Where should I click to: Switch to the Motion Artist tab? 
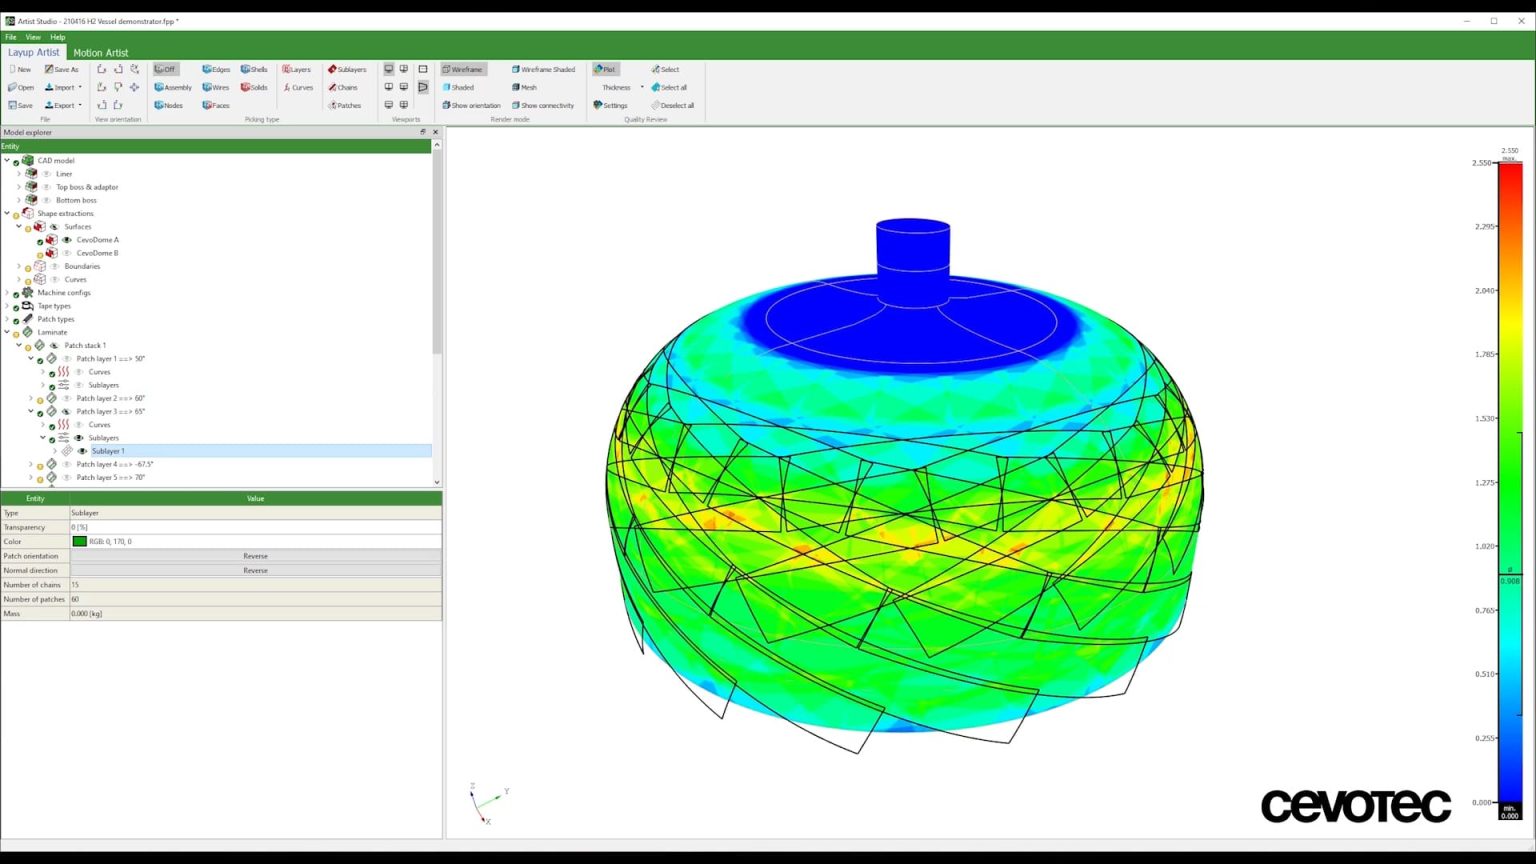tap(100, 52)
